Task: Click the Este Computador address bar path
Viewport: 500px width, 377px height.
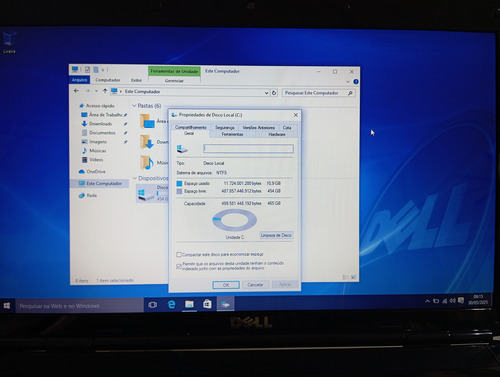Action: coord(142,91)
